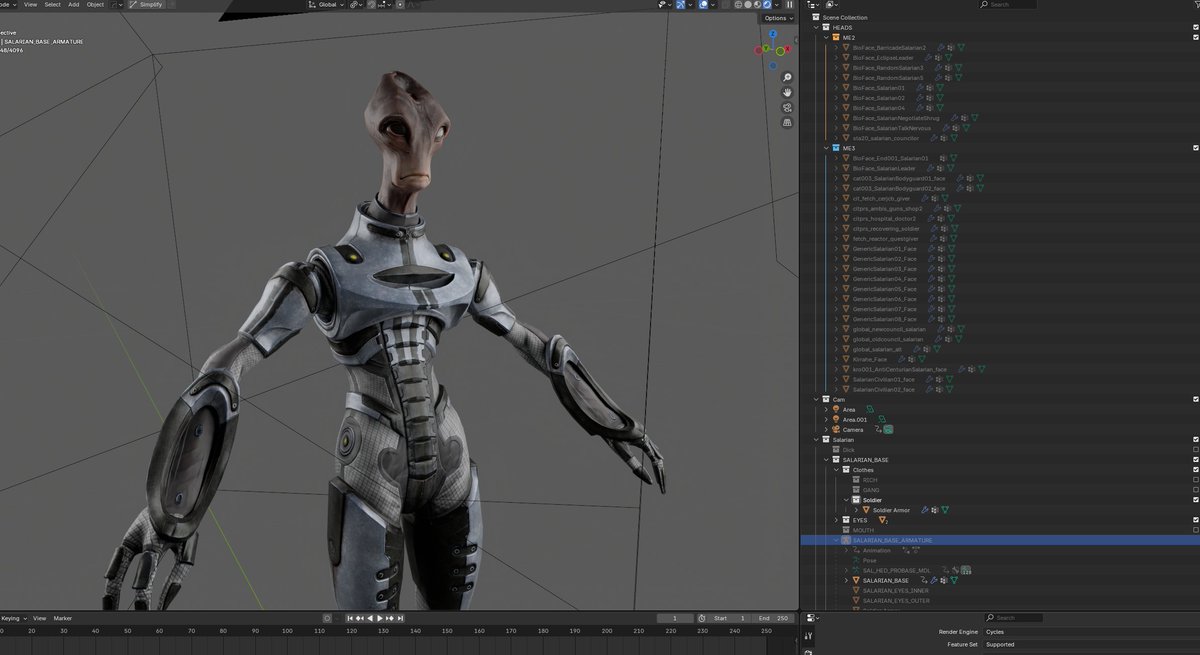This screenshot has height=655, width=1200.
Task: Collapse the ME3 collection
Action: click(x=827, y=148)
